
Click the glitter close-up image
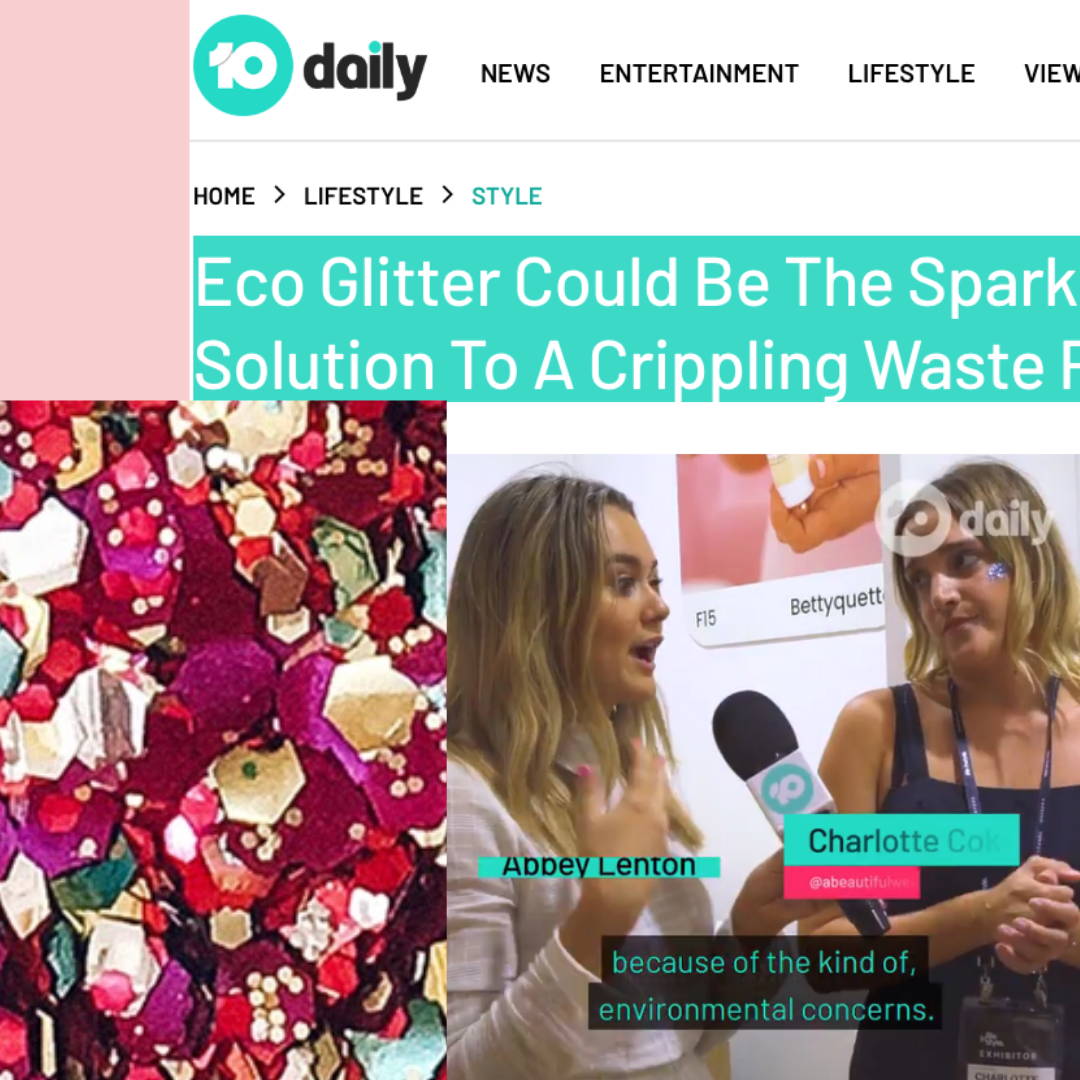223,740
